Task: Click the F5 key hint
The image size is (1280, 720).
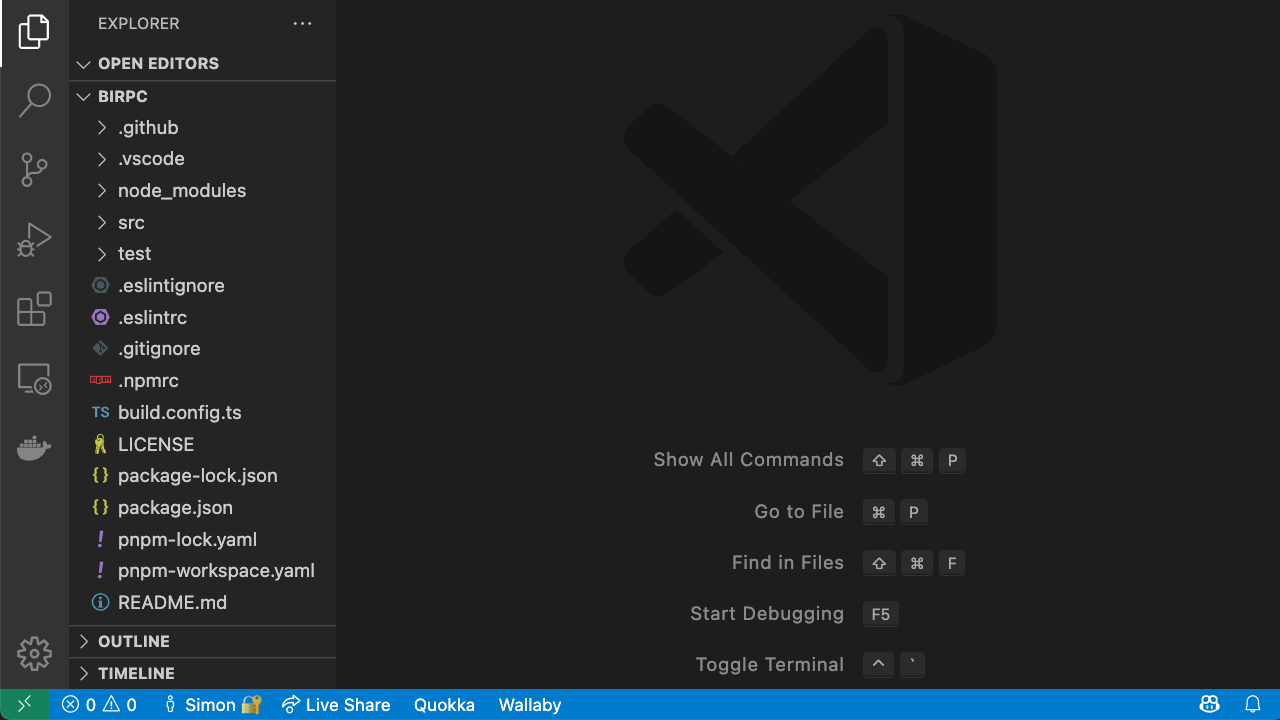Action: point(881,614)
